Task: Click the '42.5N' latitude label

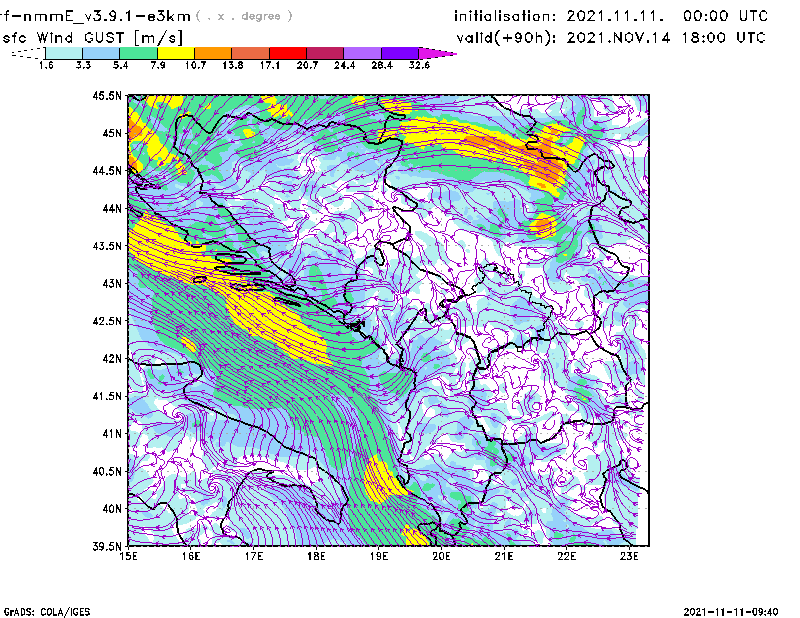Action: [107, 321]
